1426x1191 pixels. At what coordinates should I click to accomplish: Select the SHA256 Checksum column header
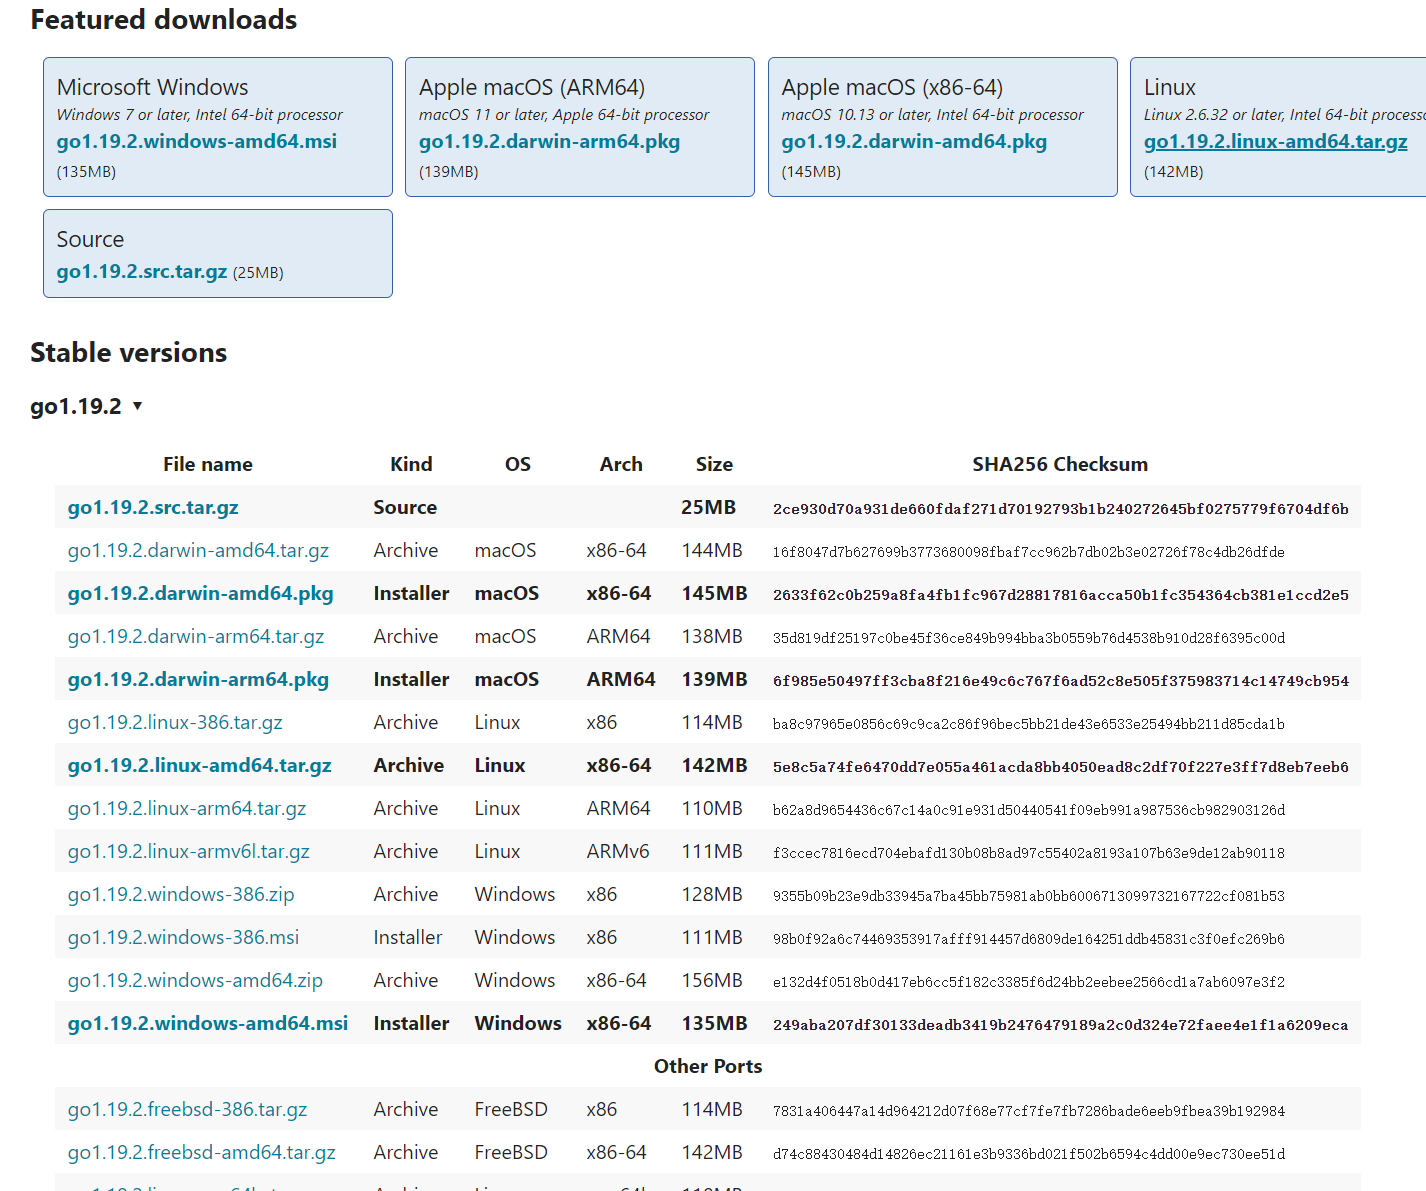(1060, 464)
